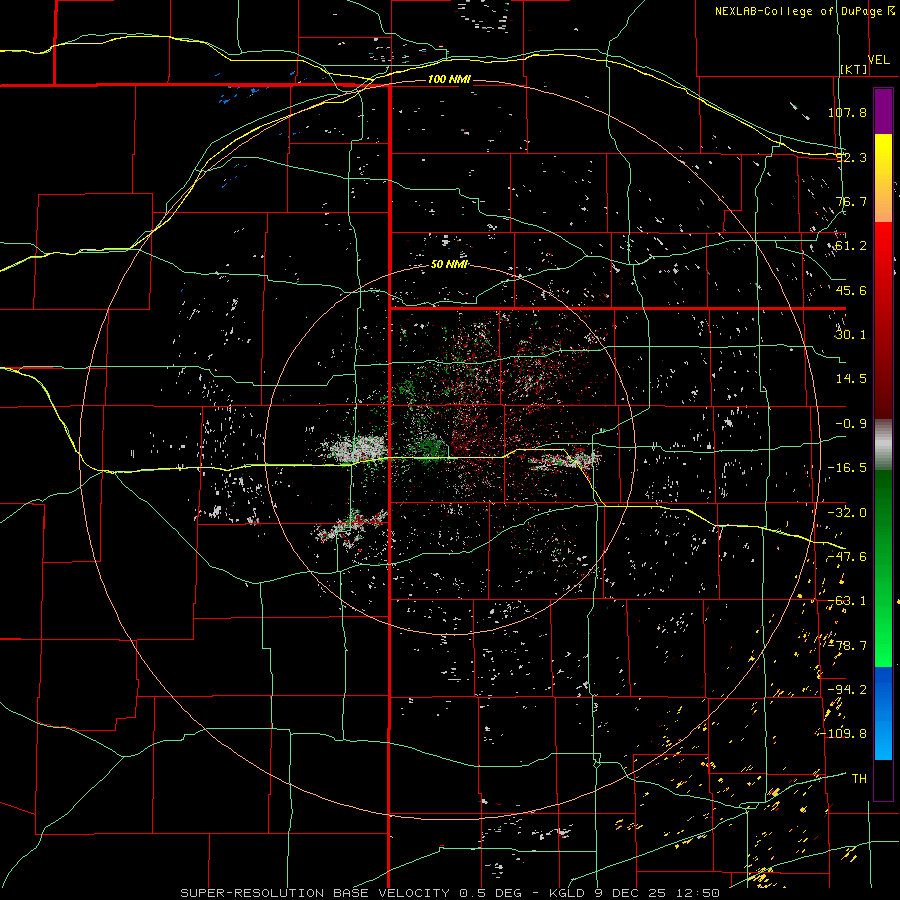Click the 76.7 velocity scale value

[x=851, y=201]
